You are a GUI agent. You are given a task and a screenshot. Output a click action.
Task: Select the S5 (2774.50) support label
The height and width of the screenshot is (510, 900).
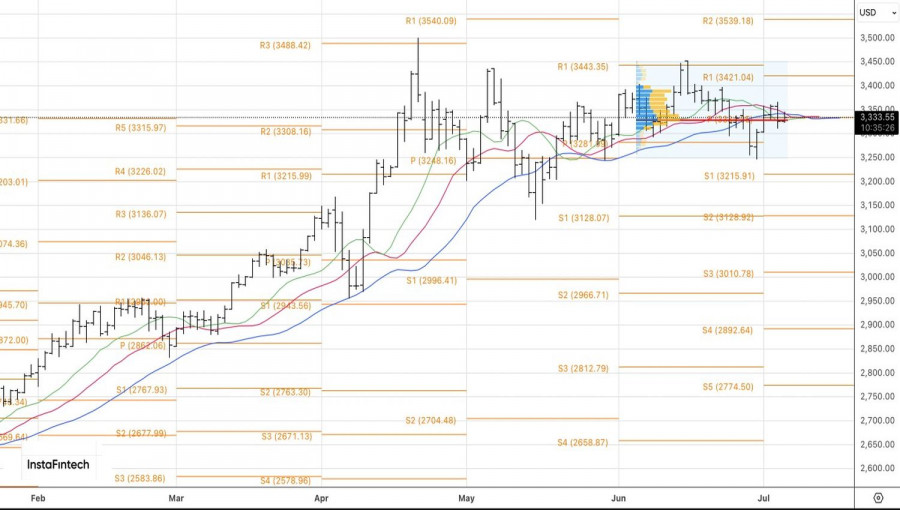click(728, 387)
